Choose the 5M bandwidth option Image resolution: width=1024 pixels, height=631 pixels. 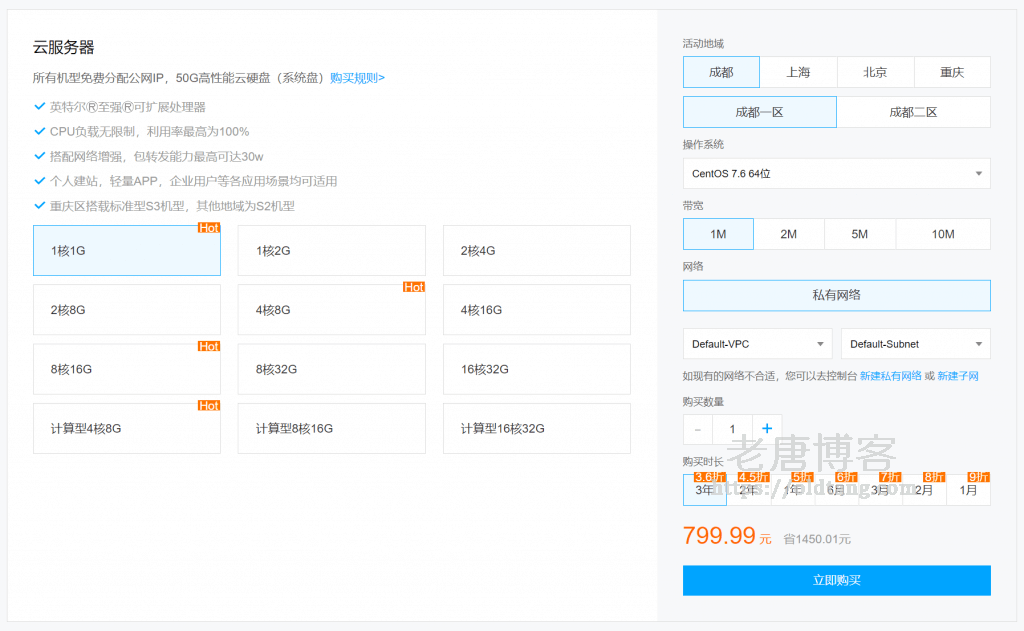860,233
